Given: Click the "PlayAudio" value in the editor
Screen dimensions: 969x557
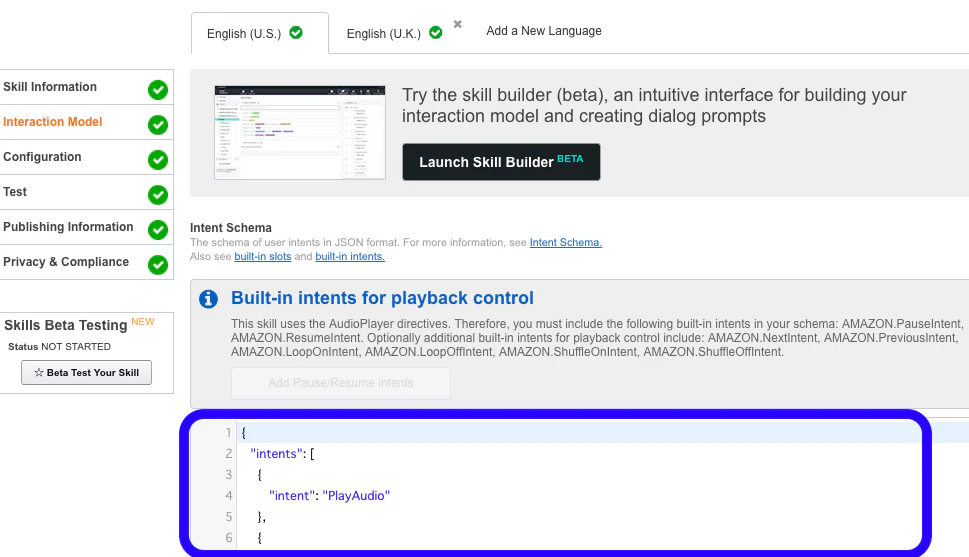Looking at the screenshot, I should pyautogui.click(x=356, y=496).
